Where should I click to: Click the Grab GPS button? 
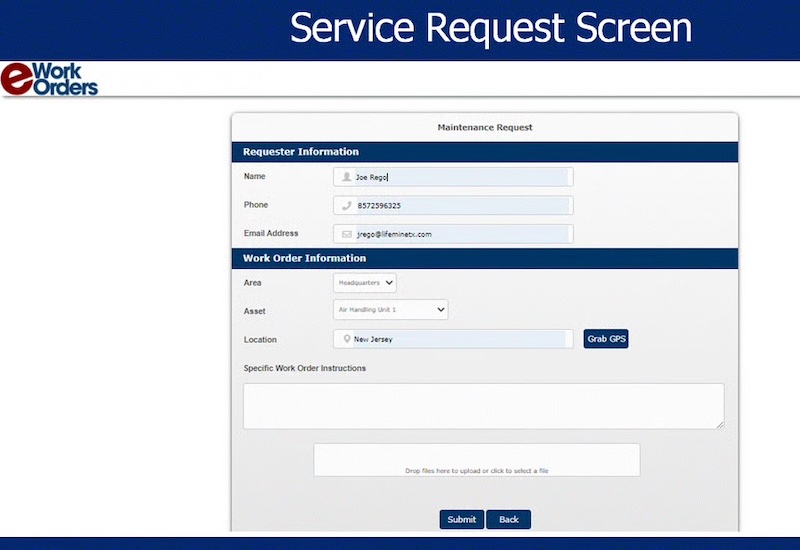tap(606, 339)
